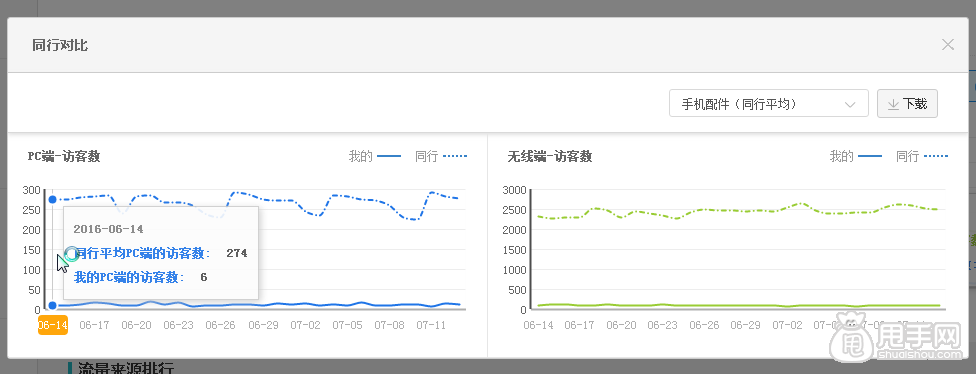Click the 下载 download button
The height and width of the screenshot is (374, 976).
tap(907, 103)
